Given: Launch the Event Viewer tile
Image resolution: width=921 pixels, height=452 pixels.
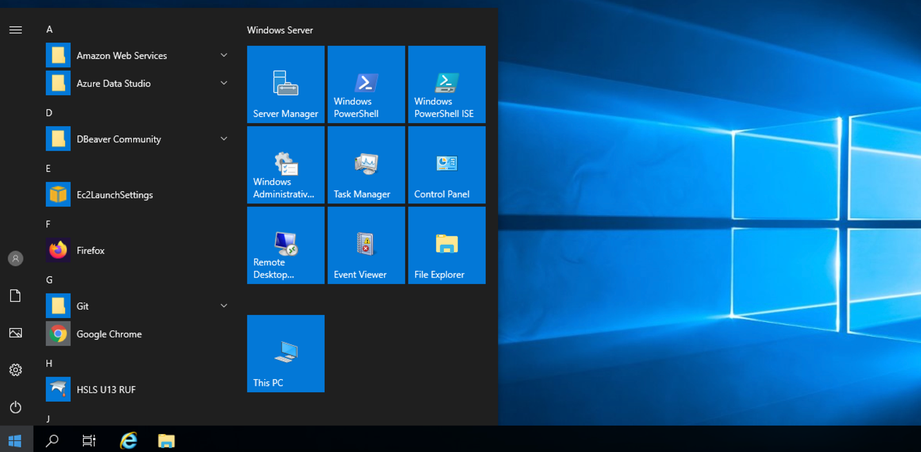Looking at the screenshot, I should [x=366, y=245].
